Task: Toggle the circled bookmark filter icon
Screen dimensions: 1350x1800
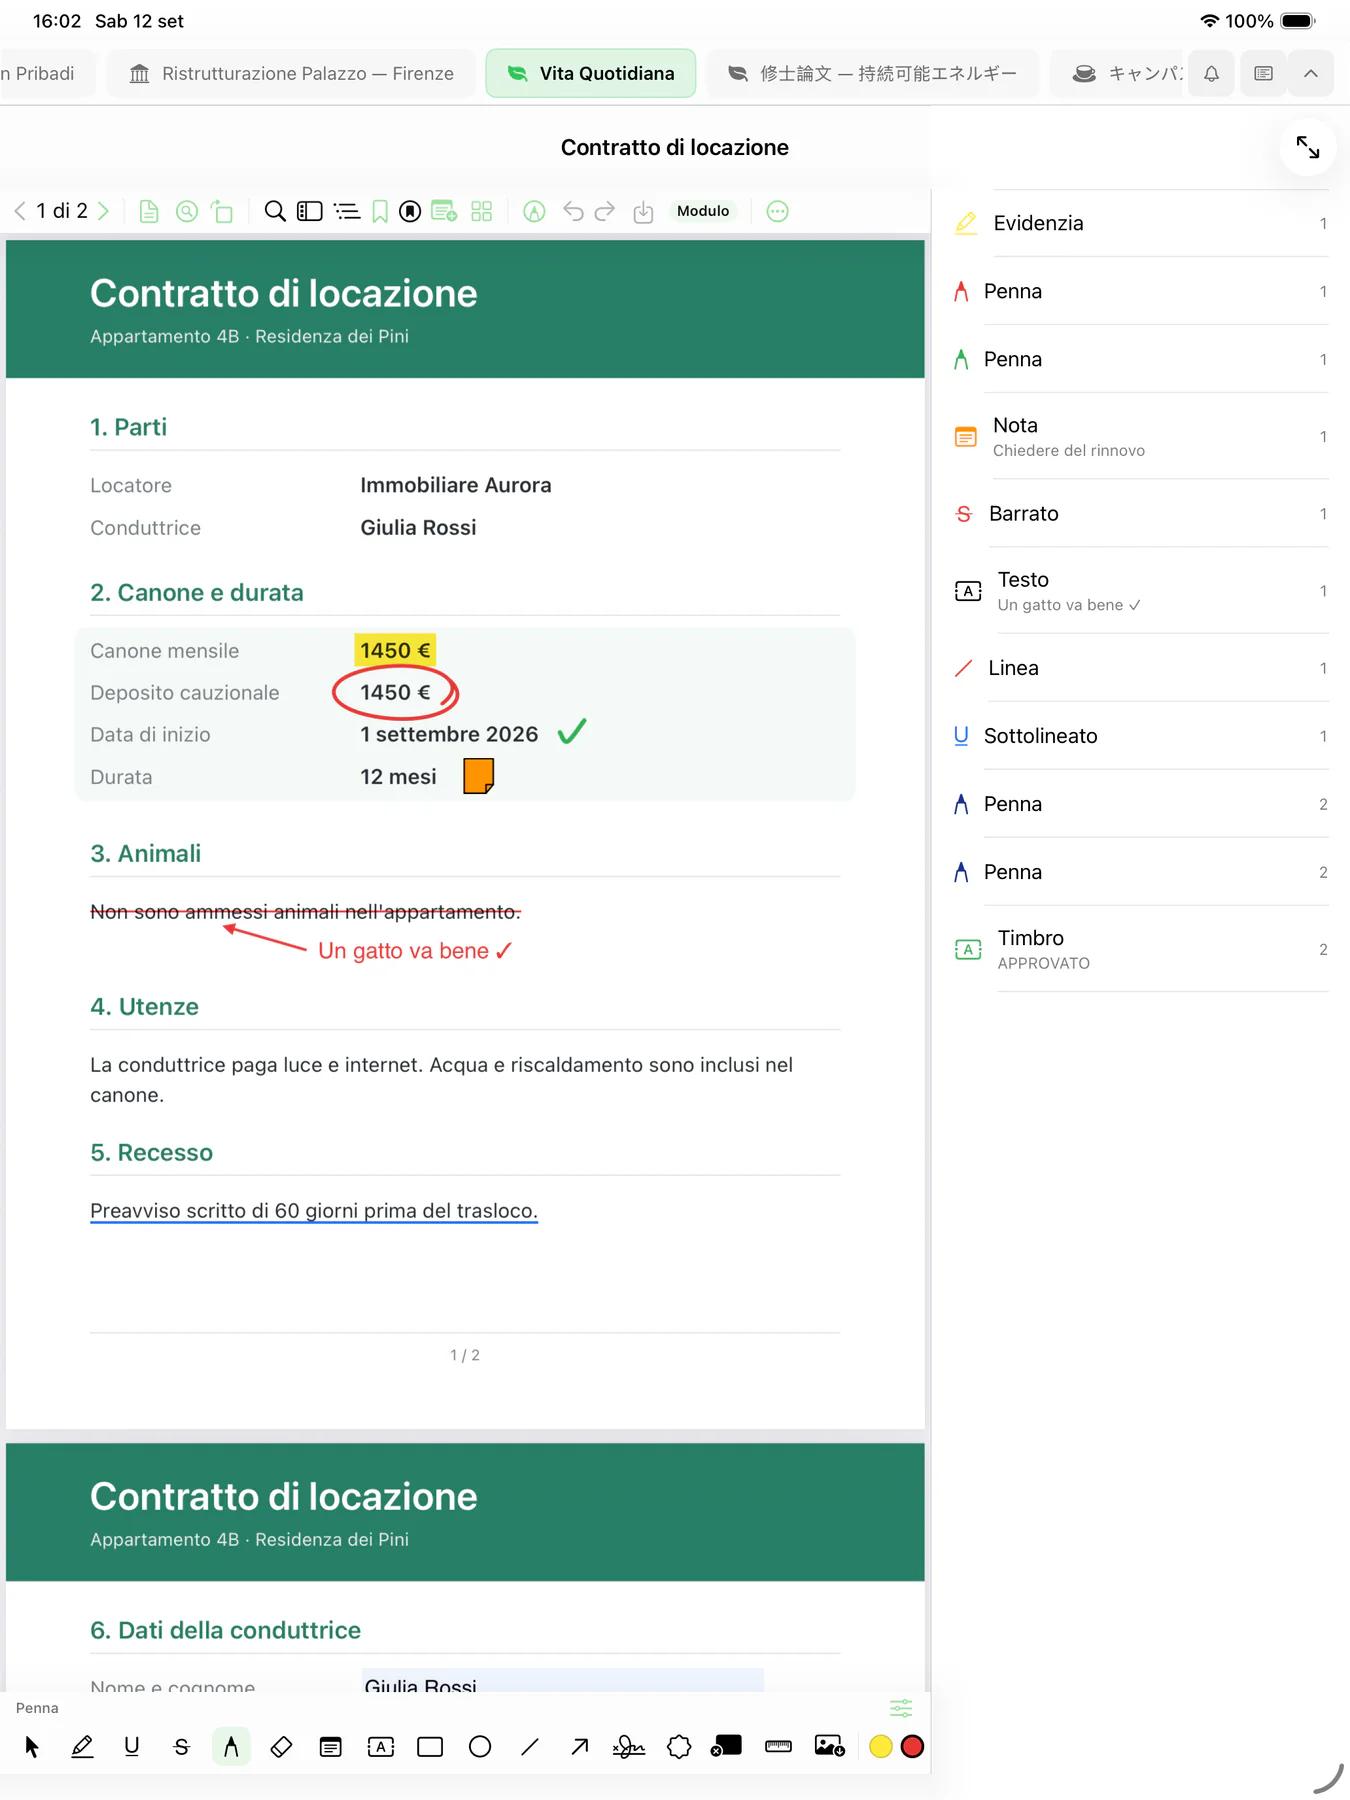Action: 410,211
